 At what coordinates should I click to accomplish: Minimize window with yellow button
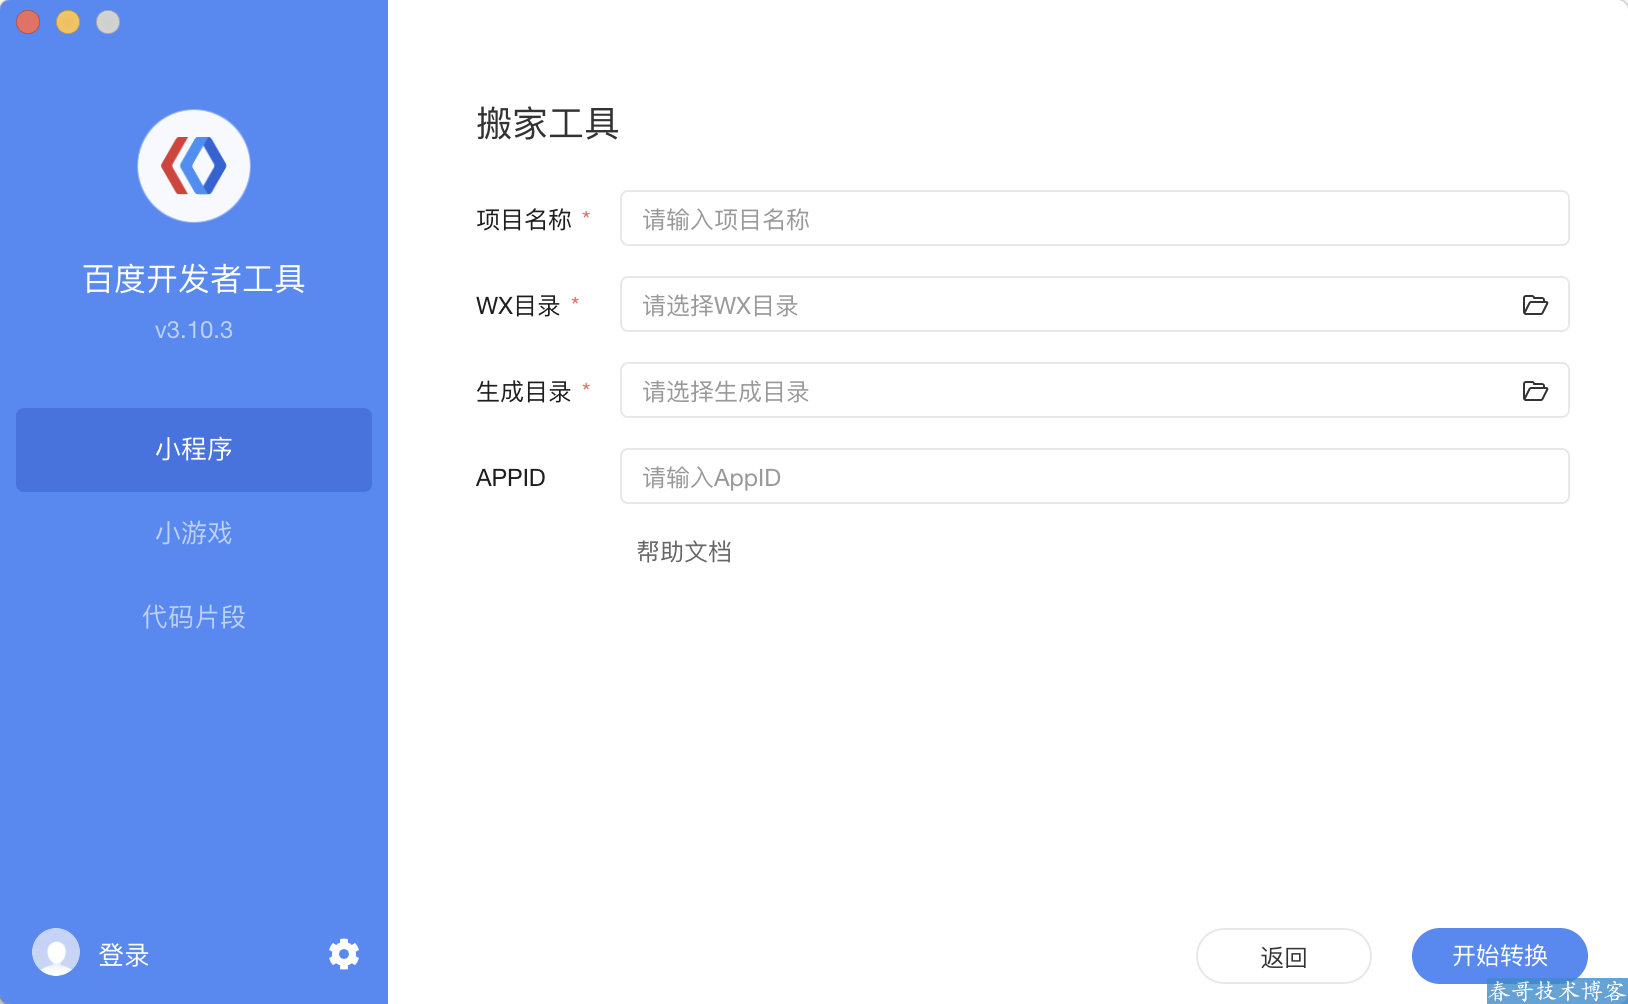tap(68, 22)
